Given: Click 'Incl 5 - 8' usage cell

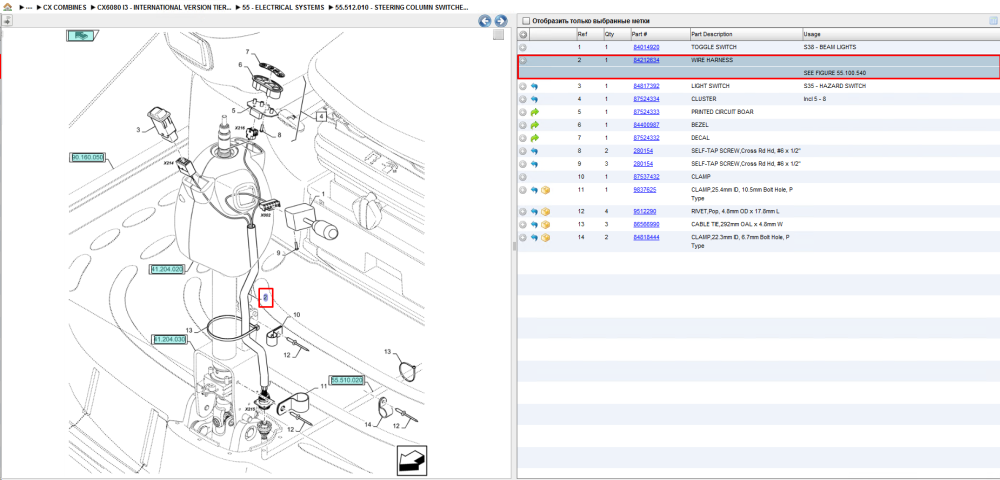Looking at the screenshot, I should click(x=815, y=99).
